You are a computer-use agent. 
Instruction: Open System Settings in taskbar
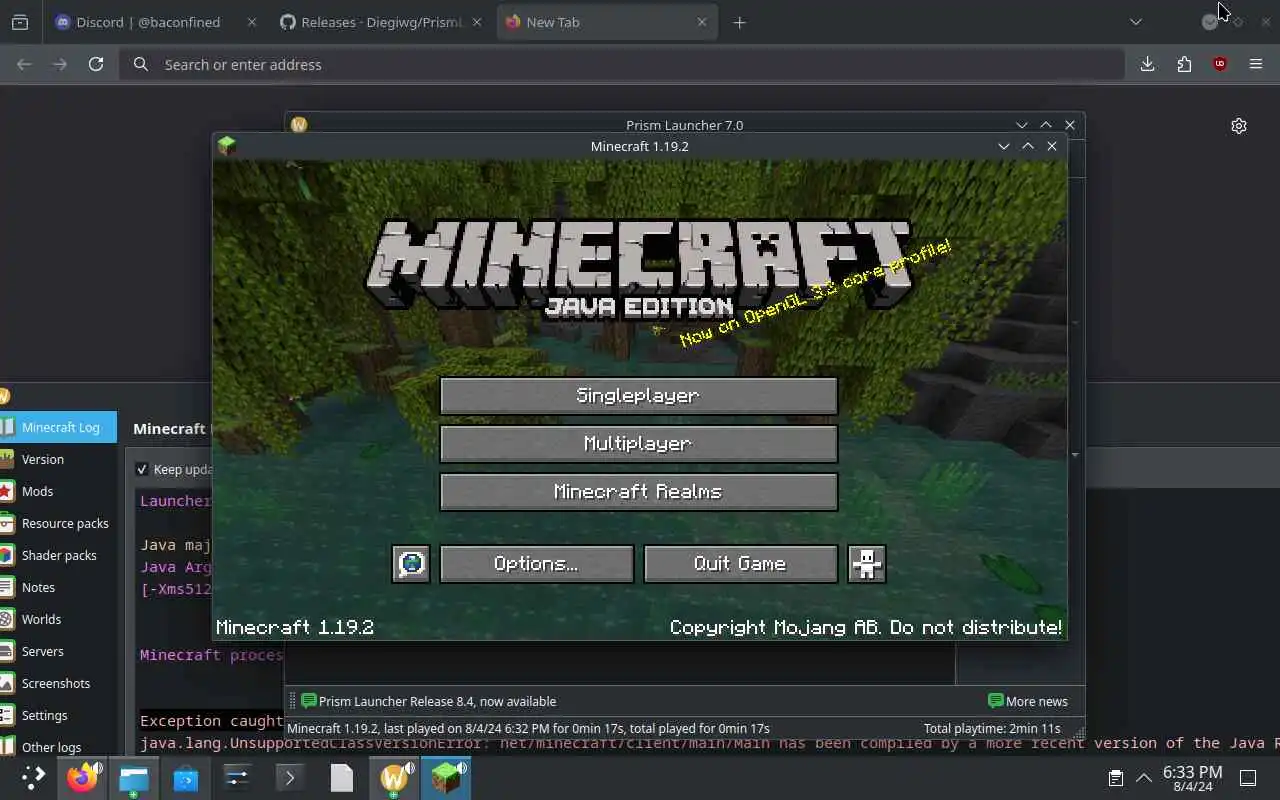click(x=237, y=777)
